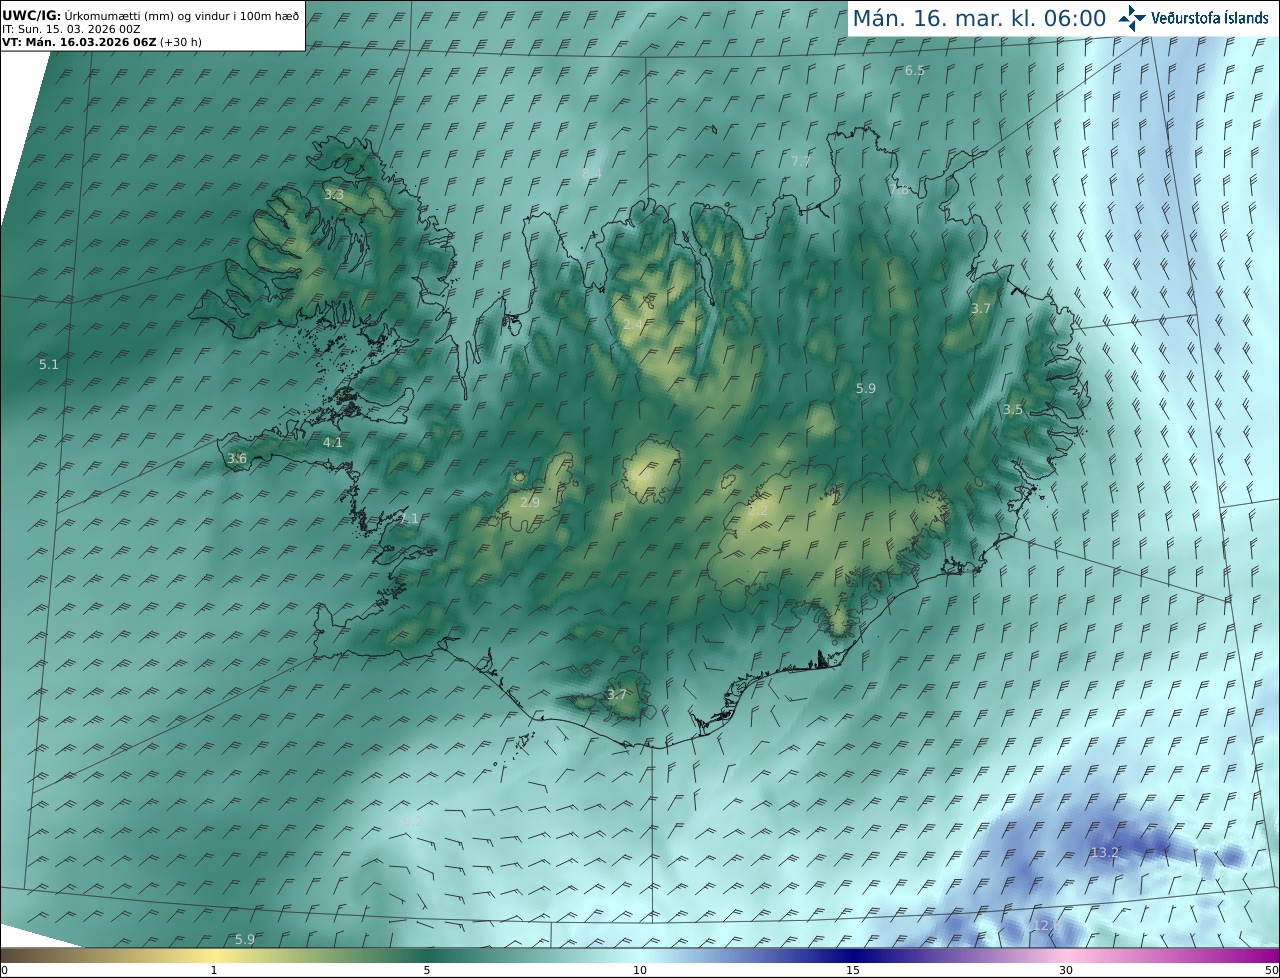Select the VT: Mán. 16.03.2026 06Z line
Screen dimensions: 1280x978
point(101,42)
